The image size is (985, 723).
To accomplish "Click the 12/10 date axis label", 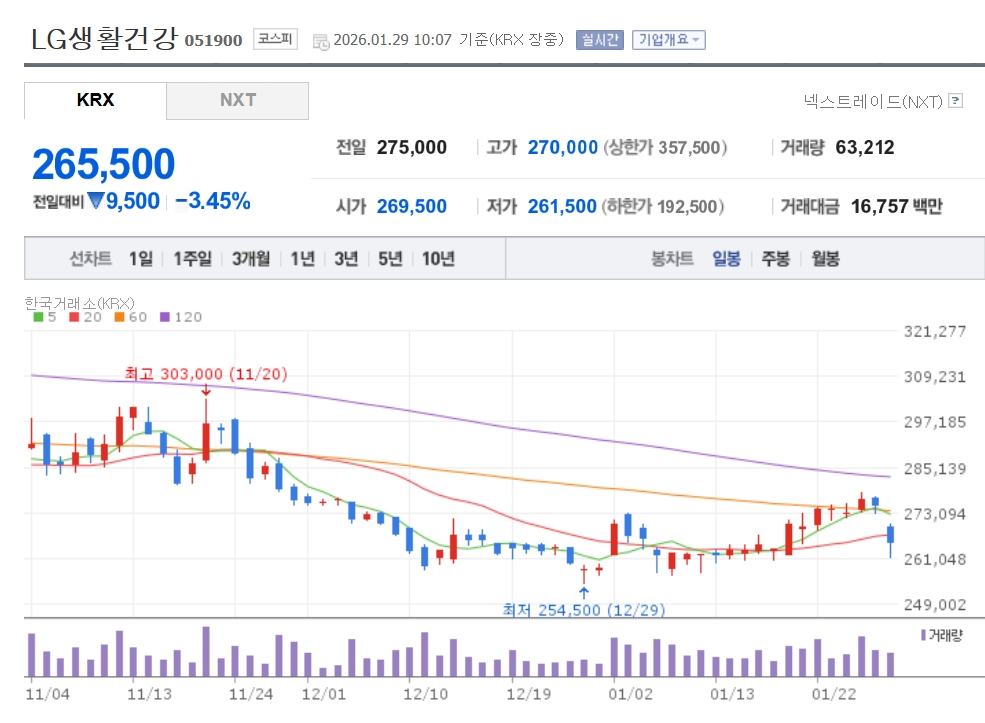I will click(425, 694).
